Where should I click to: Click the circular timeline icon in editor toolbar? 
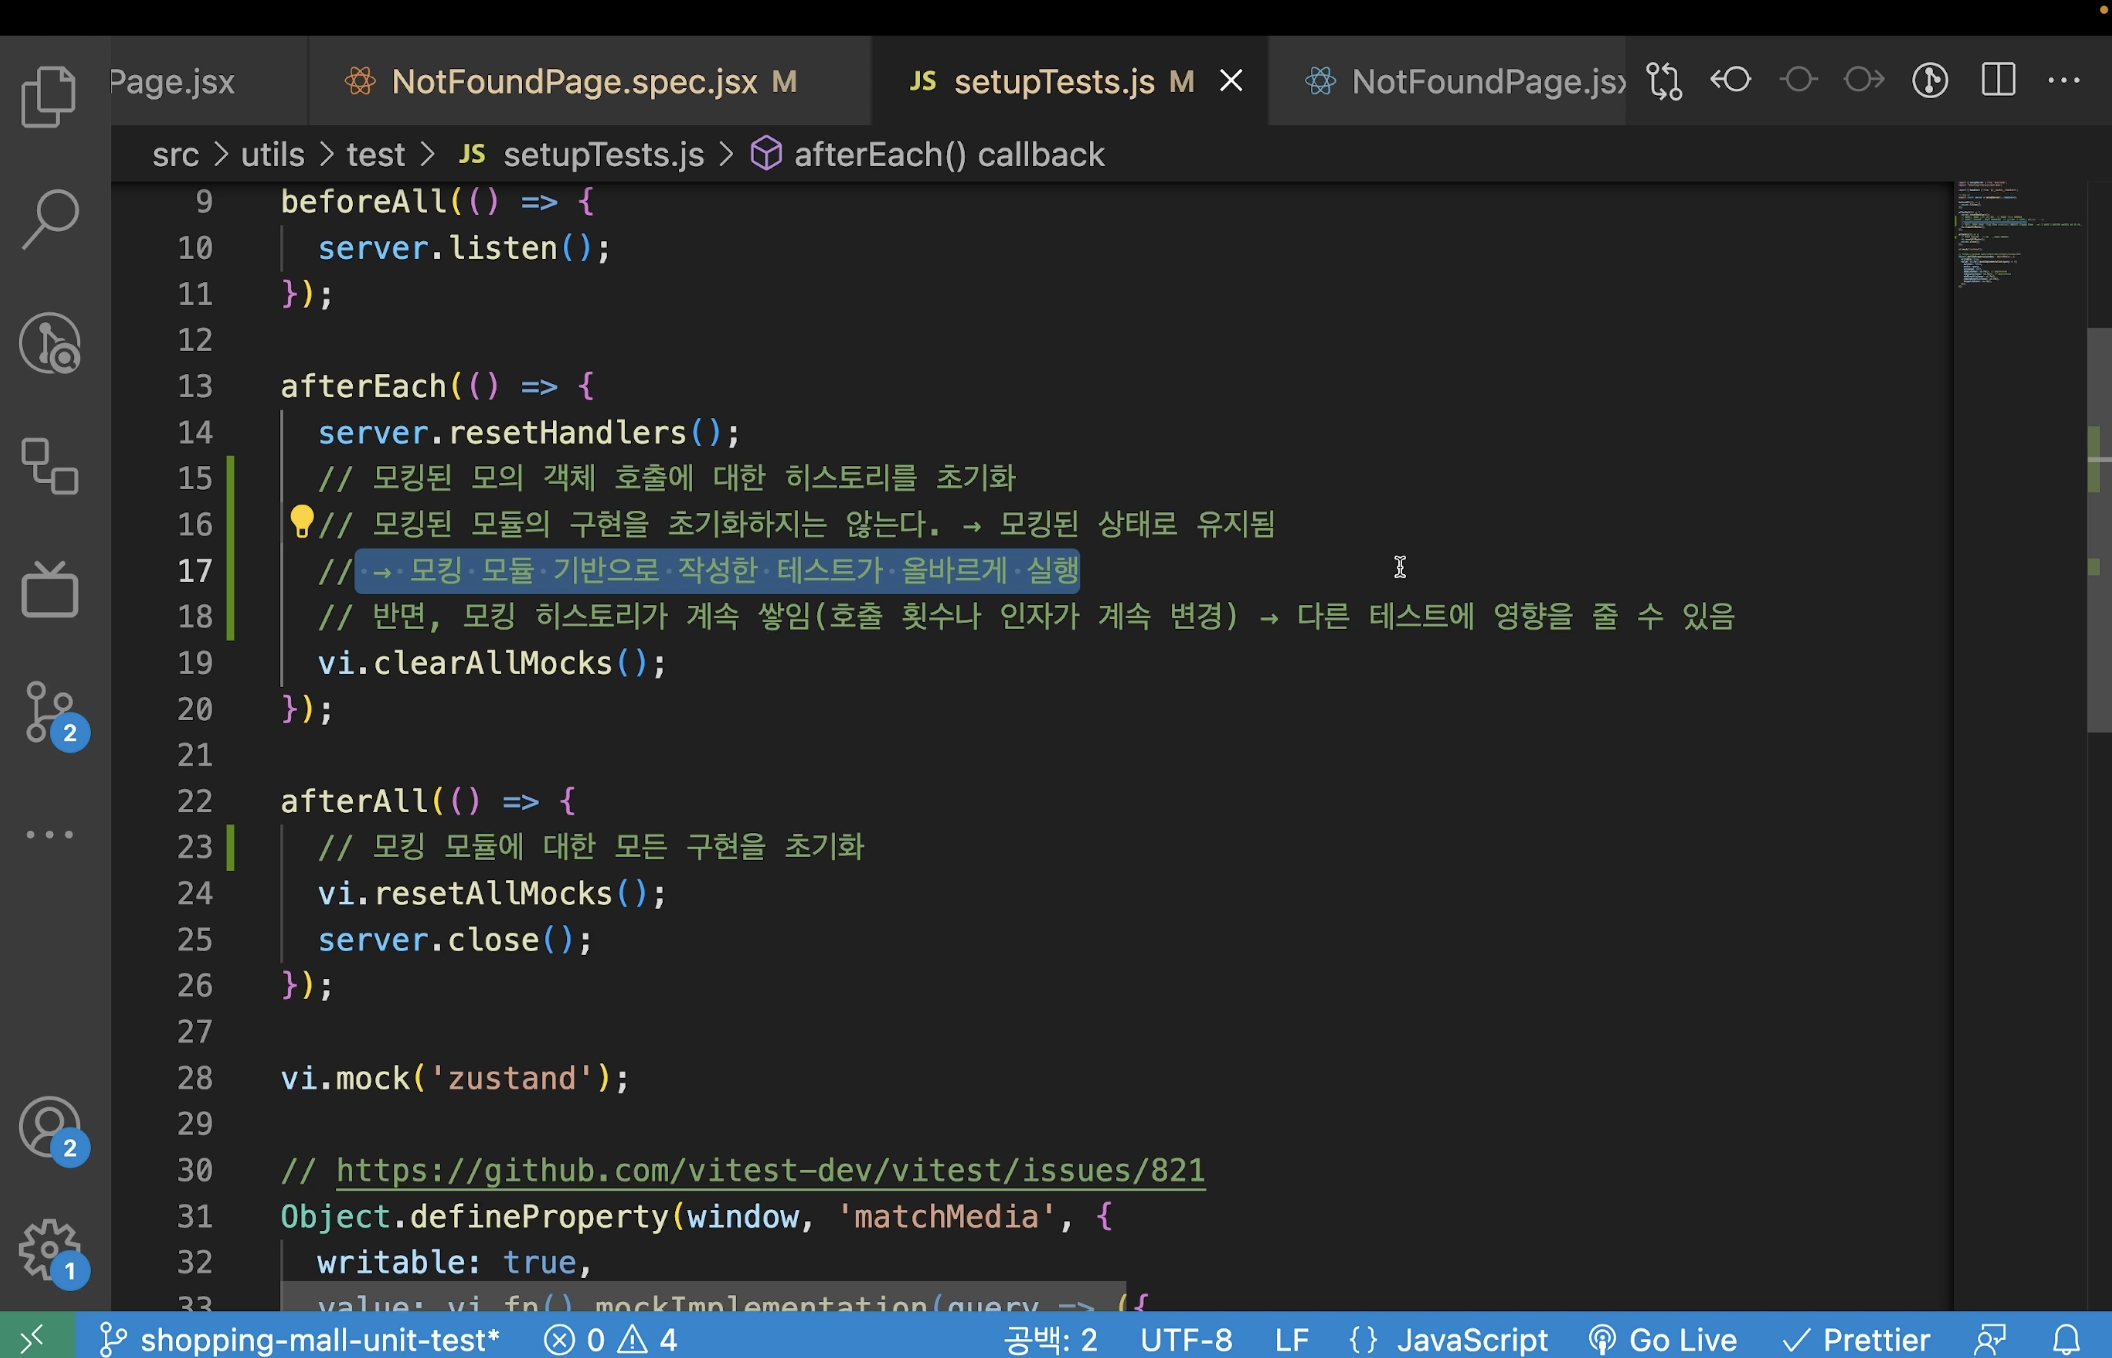(x=1930, y=80)
